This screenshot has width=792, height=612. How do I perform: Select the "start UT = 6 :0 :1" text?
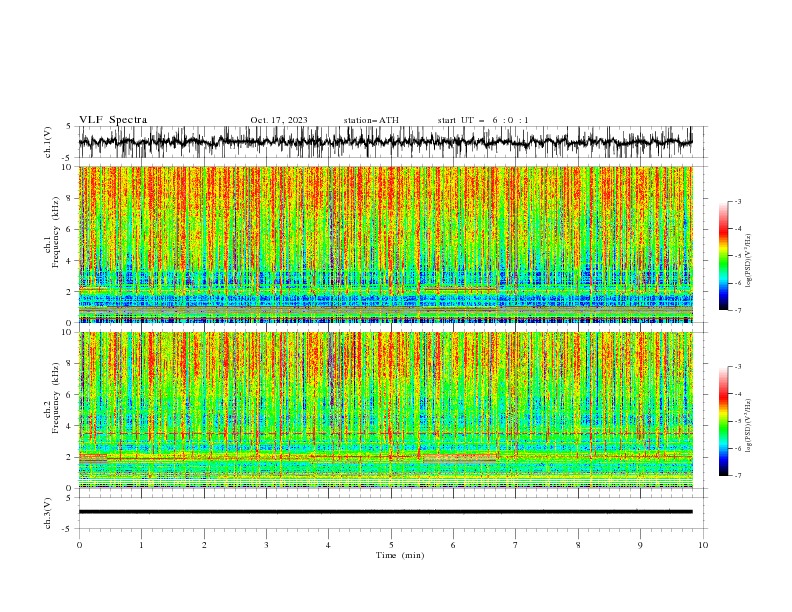click(483, 120)
